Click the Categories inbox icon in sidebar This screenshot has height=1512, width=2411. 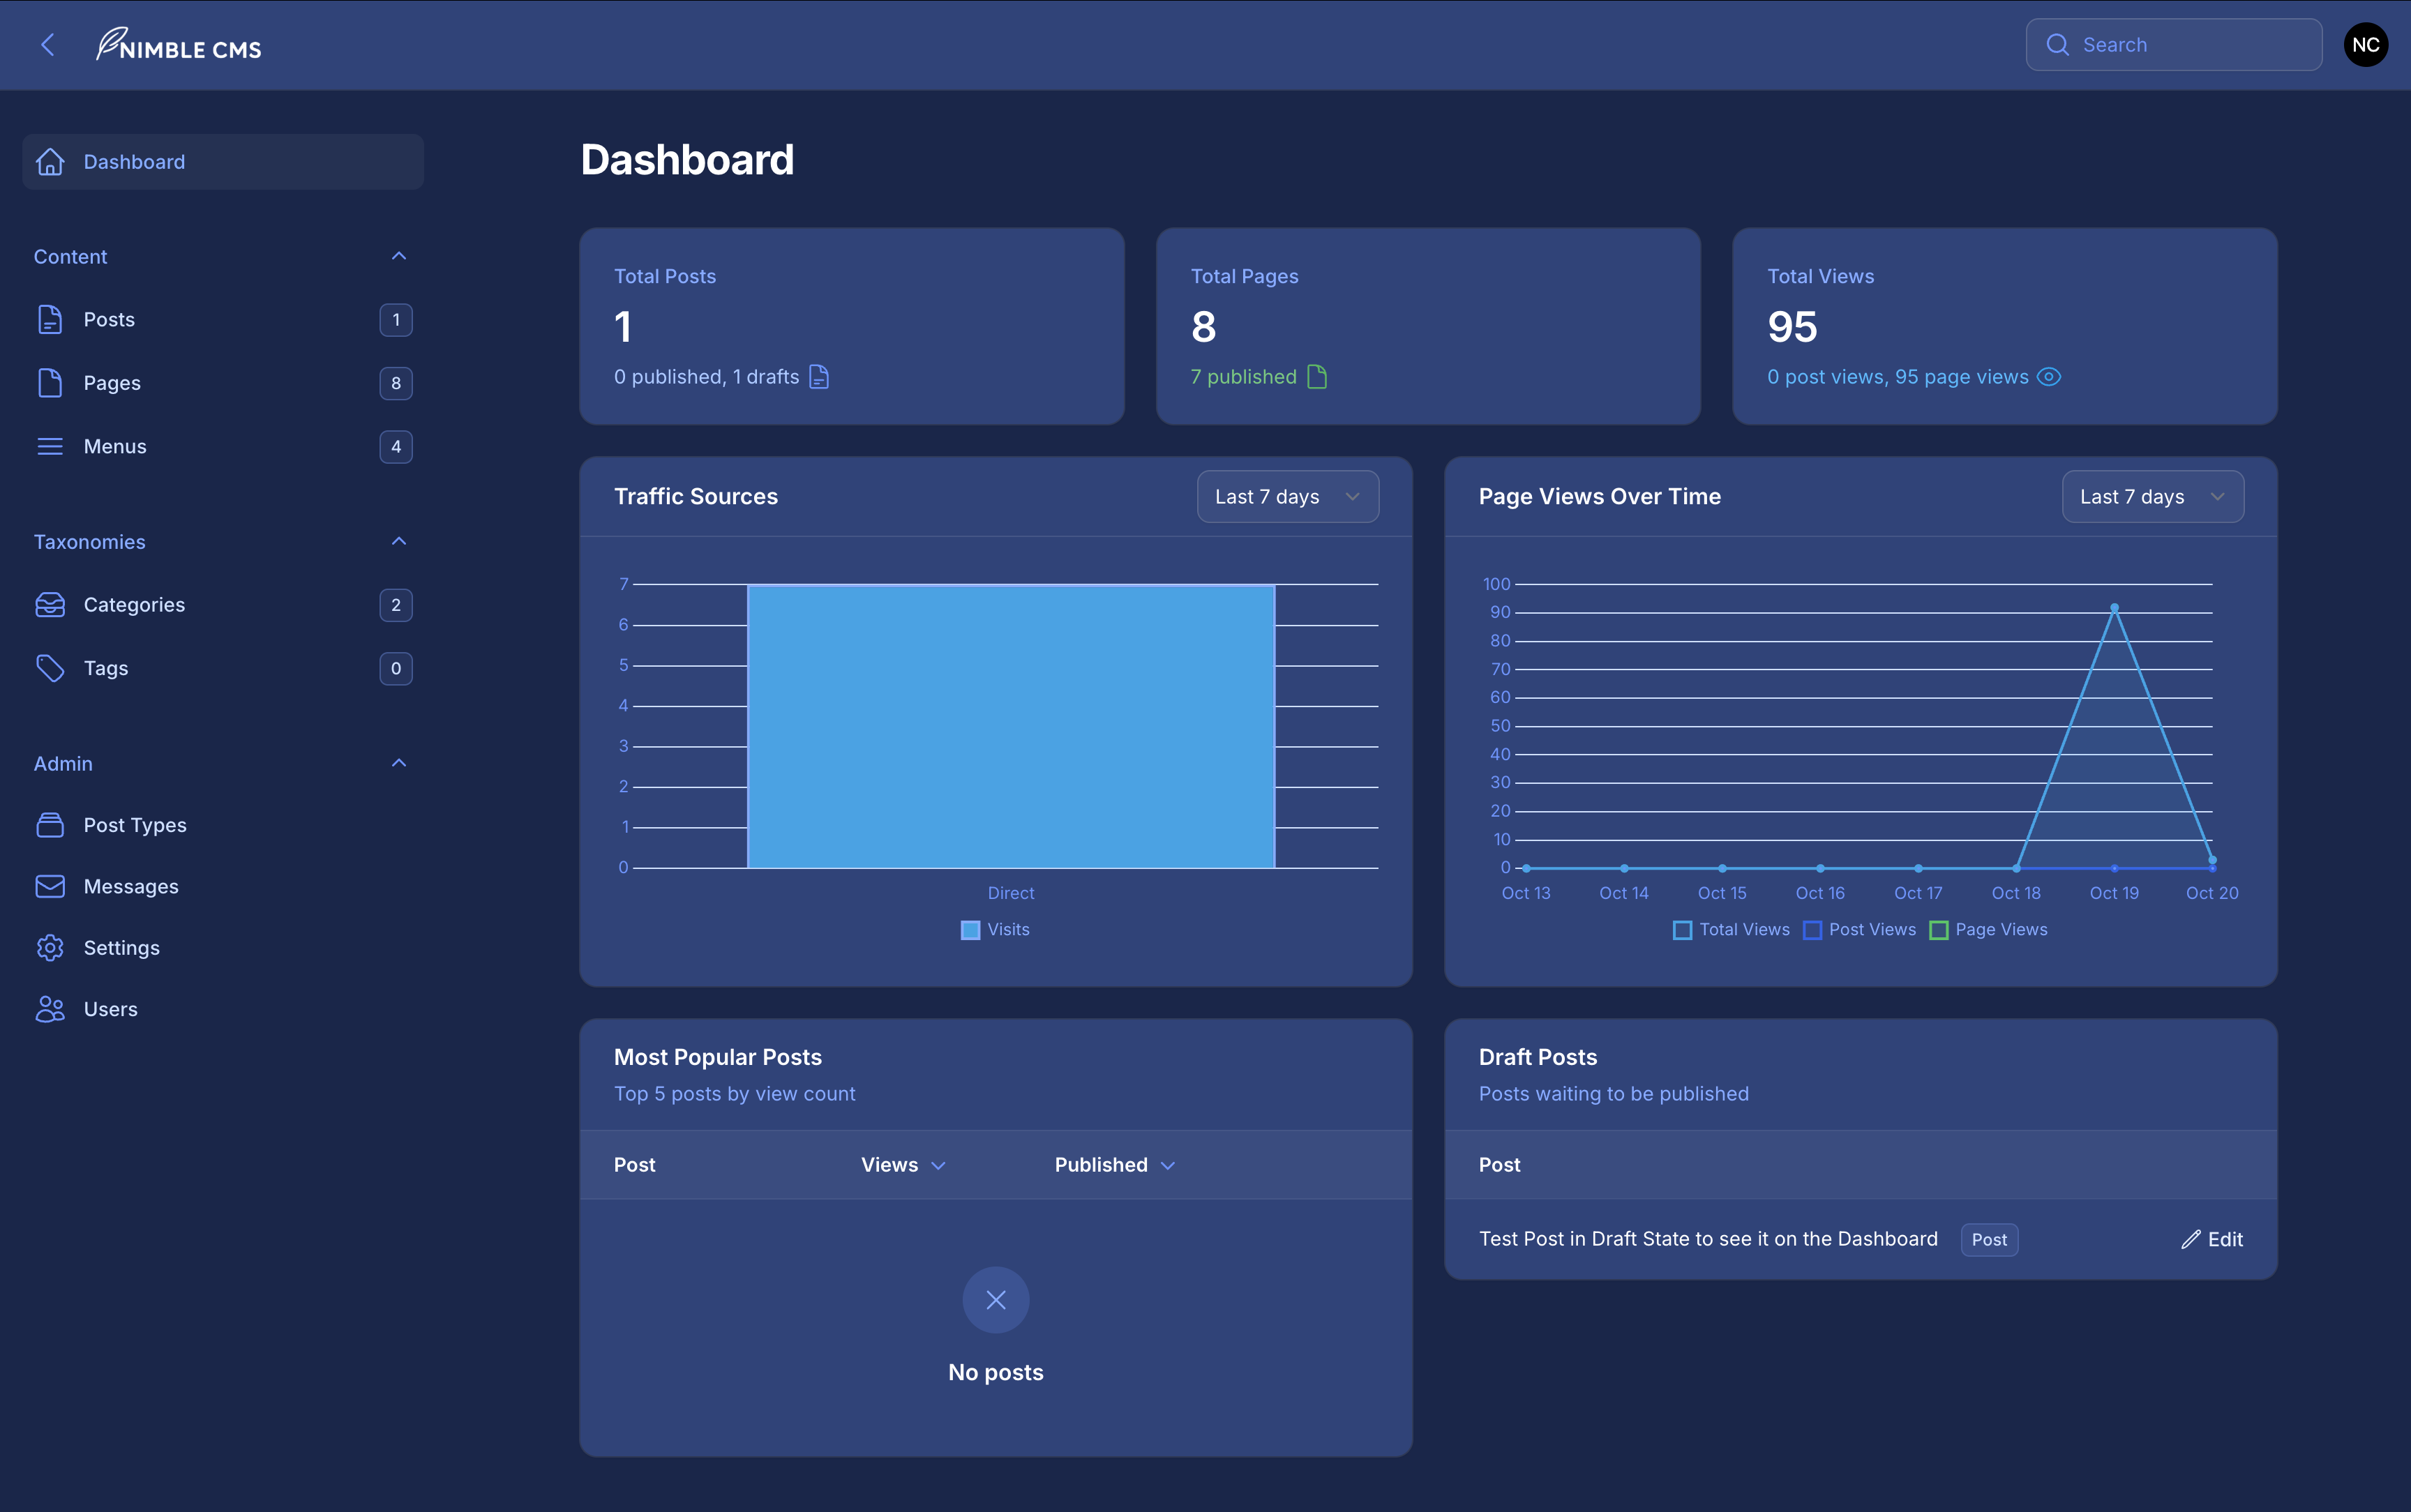[x=50, y=605]
